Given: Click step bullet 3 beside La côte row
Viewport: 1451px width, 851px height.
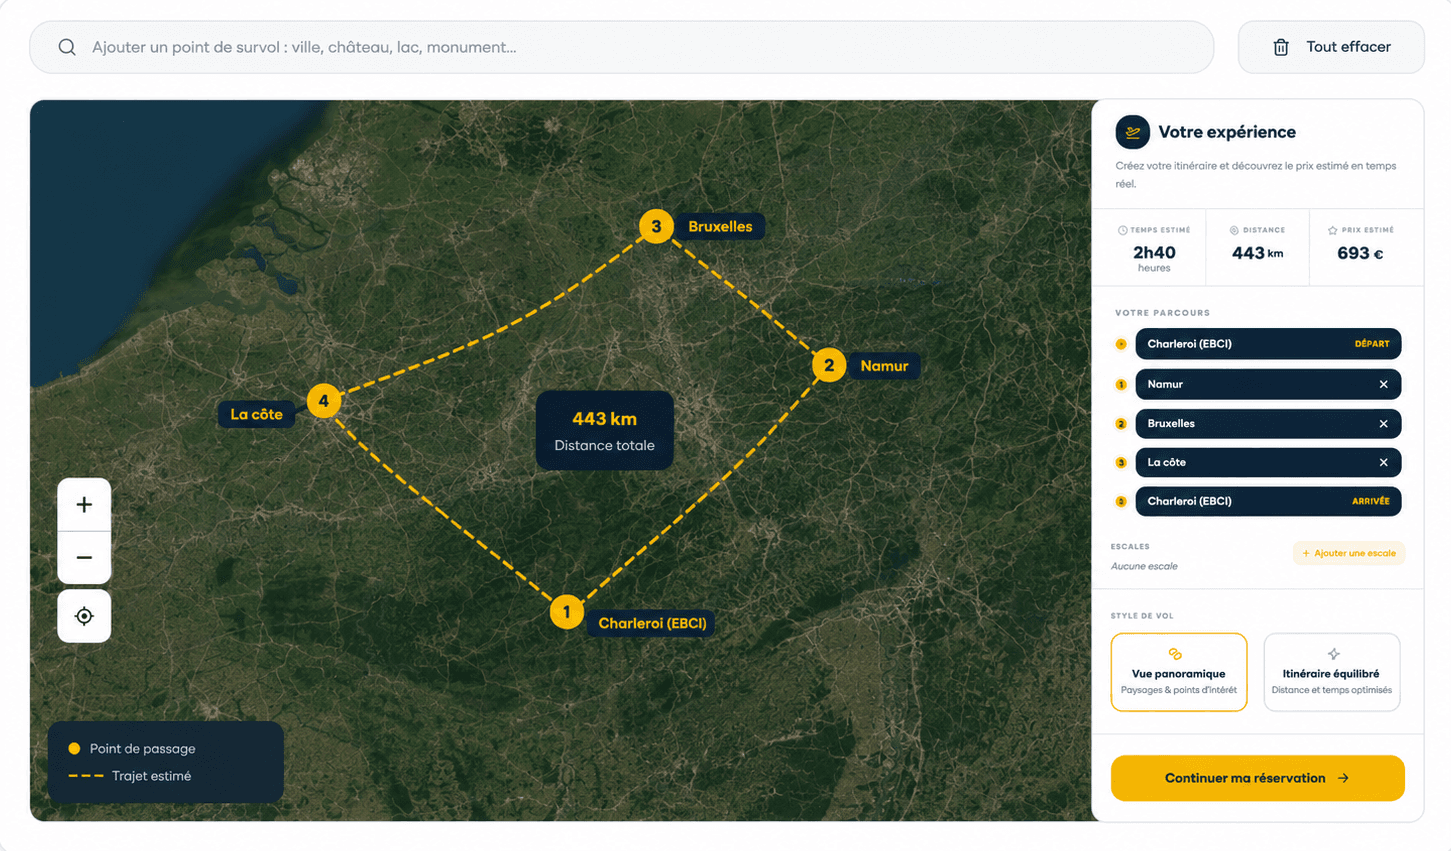Looking at the screenshot, I should 1121,462.
